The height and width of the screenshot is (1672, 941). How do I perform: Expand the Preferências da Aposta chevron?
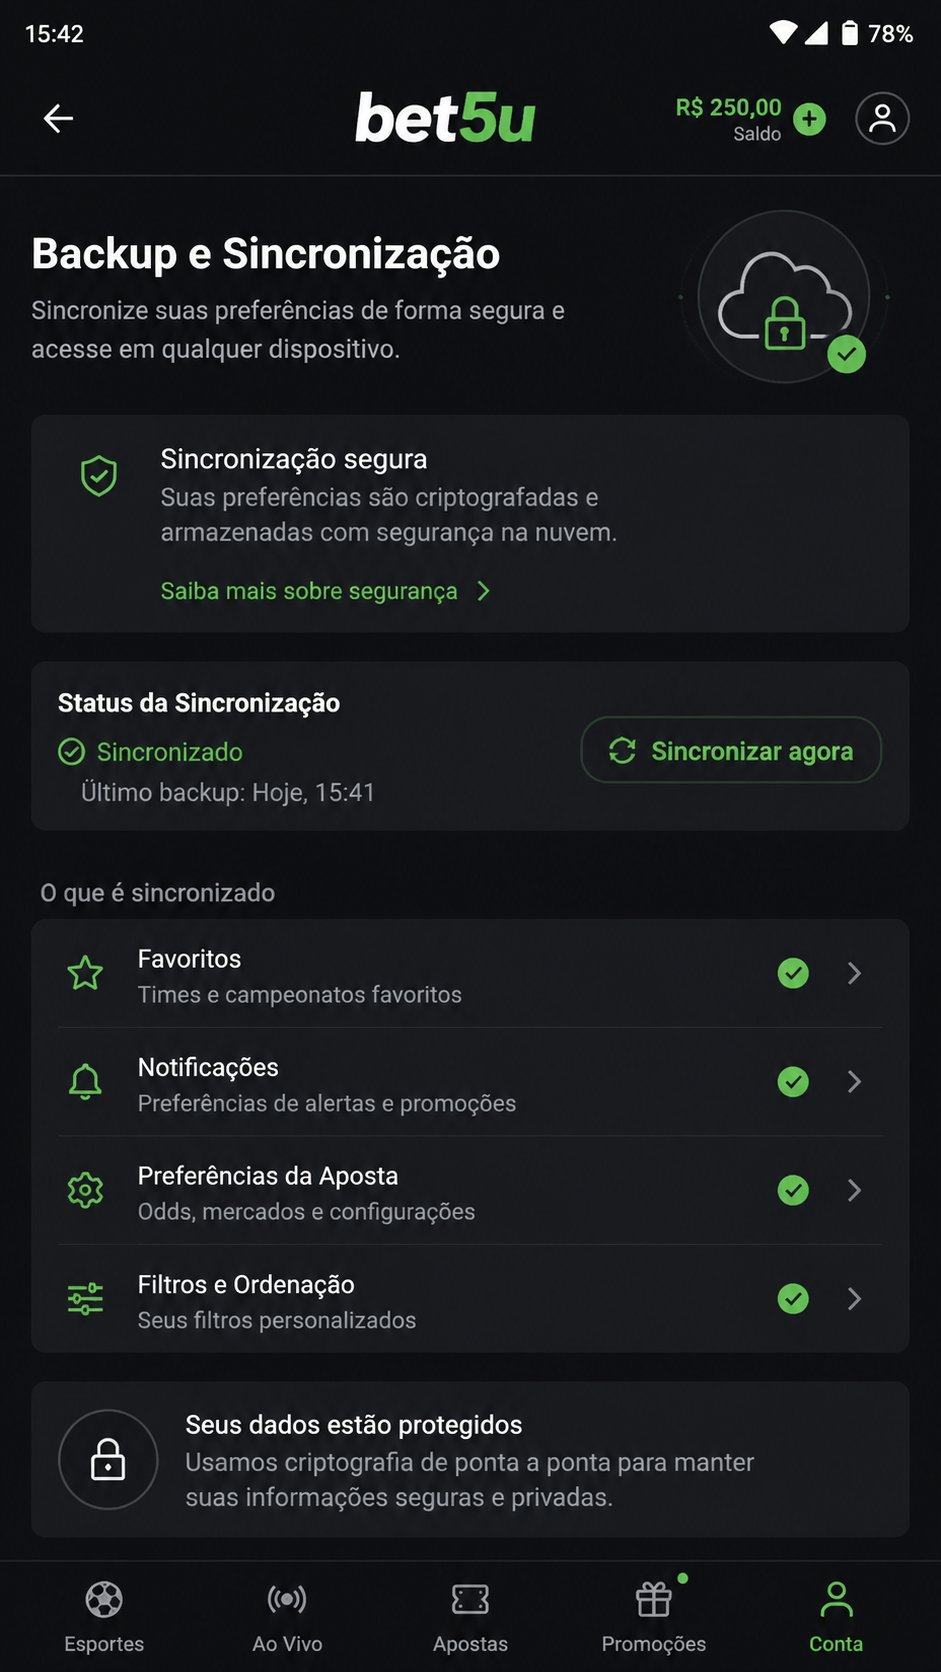click(x=854, y=1190)
